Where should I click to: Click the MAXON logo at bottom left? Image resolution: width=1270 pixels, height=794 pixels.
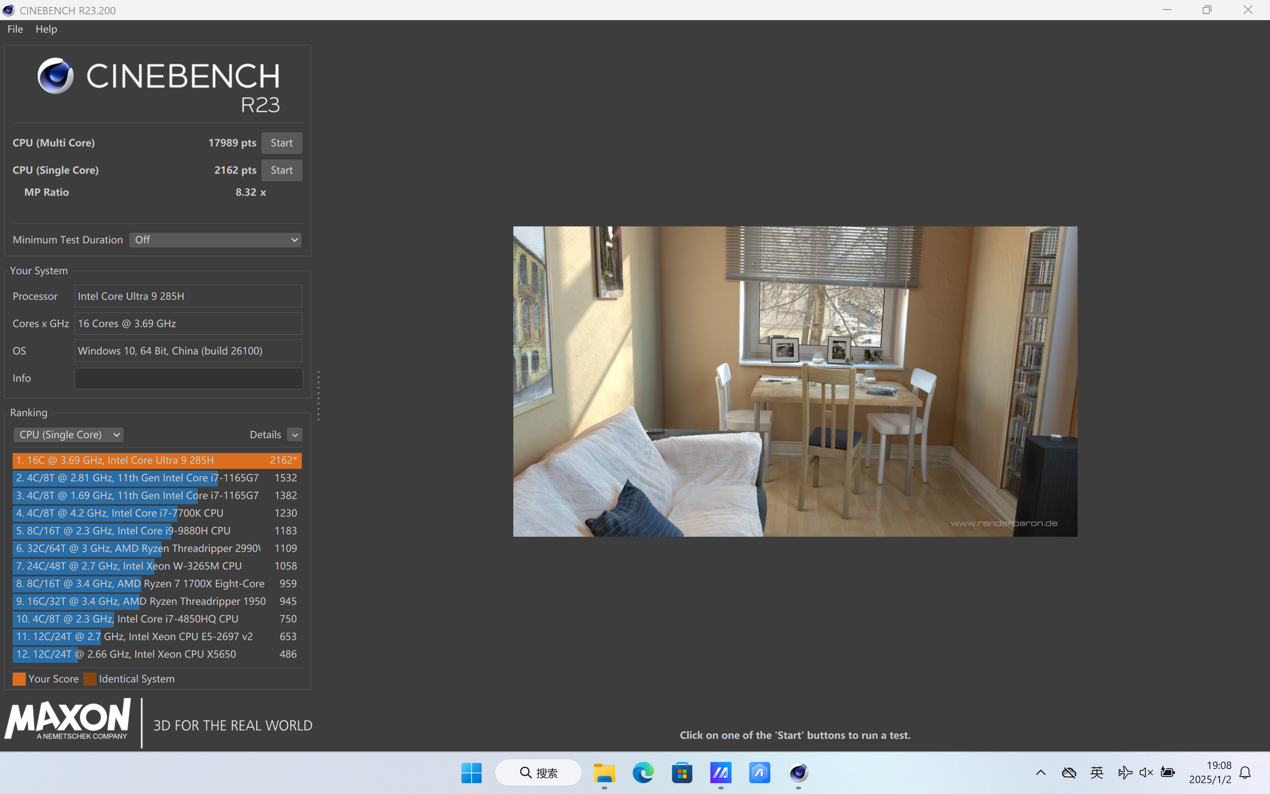point(68,720)
